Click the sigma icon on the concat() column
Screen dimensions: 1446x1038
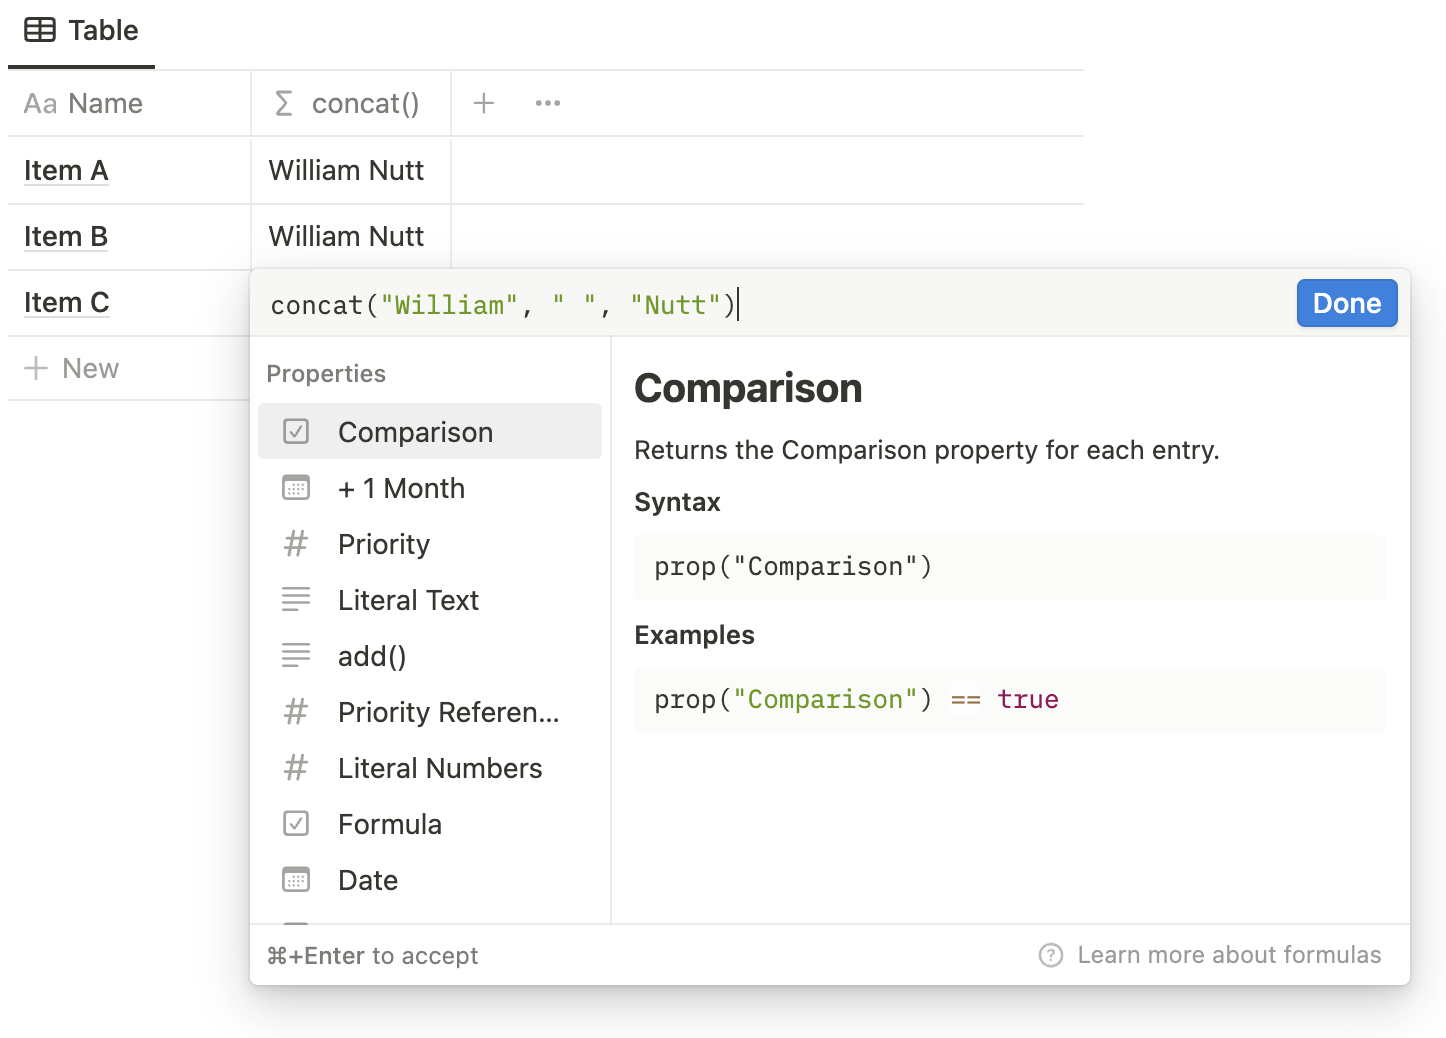coord(284,103)
